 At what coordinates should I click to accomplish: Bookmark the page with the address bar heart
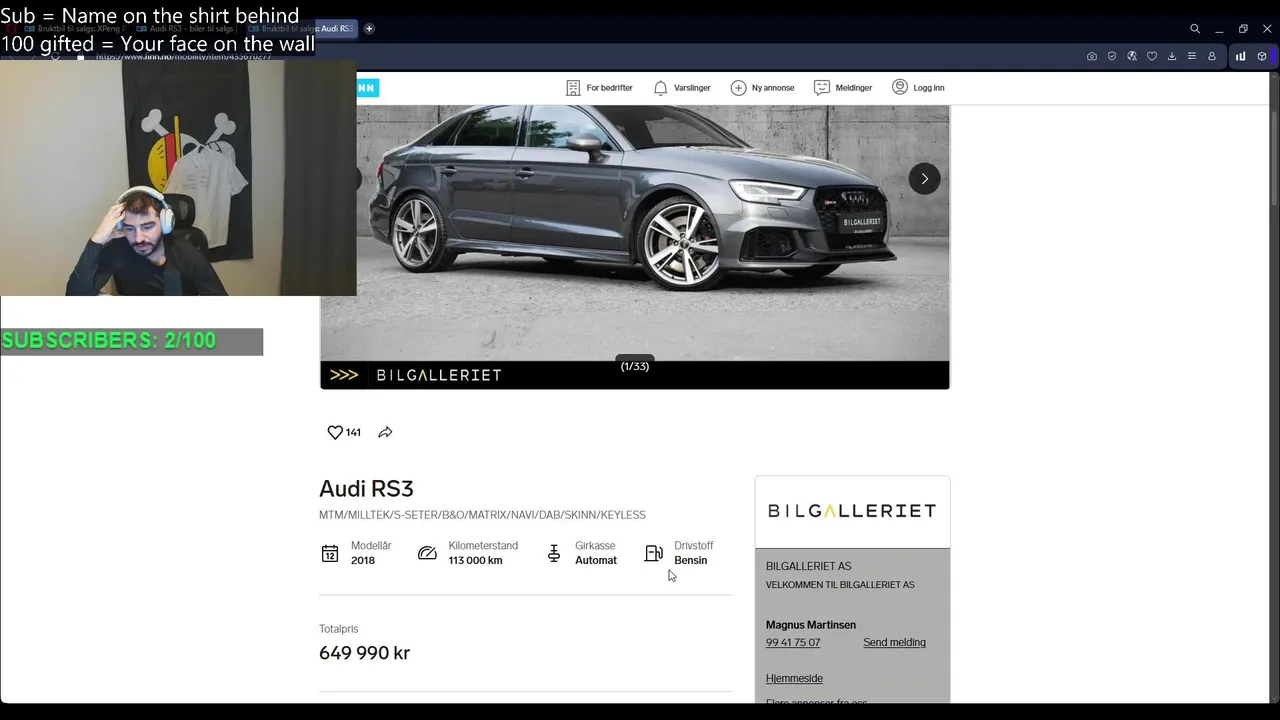pos(1152,56)
